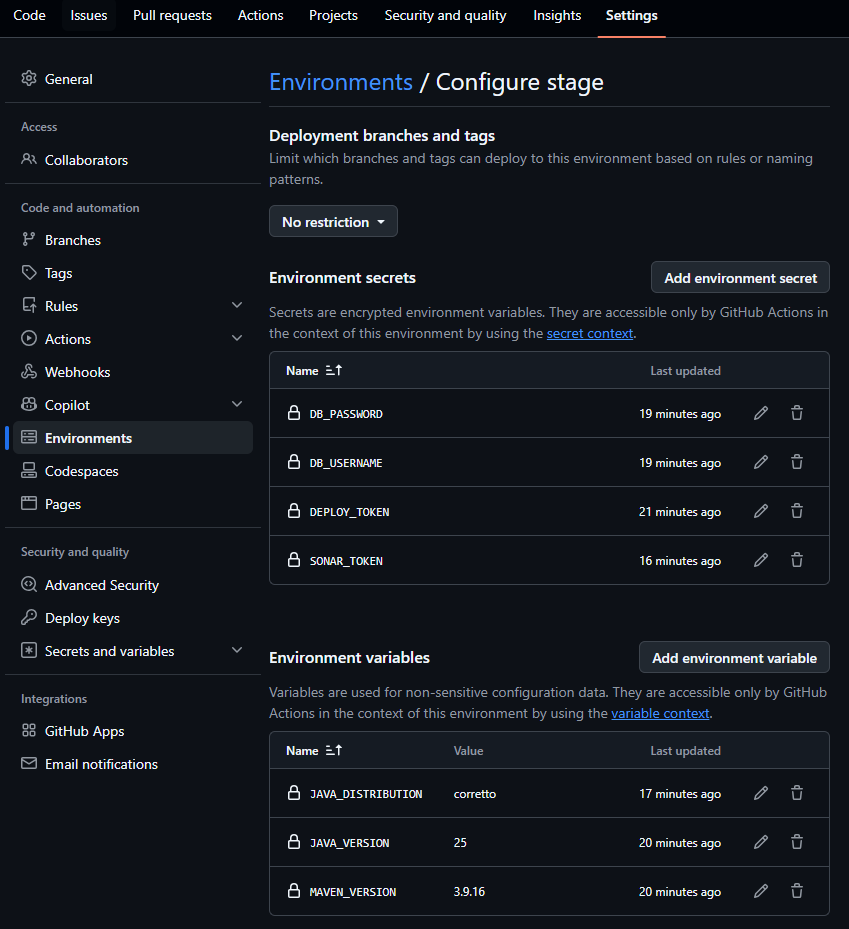Click the 3.9.16 Maven version value

click(469, 892)
